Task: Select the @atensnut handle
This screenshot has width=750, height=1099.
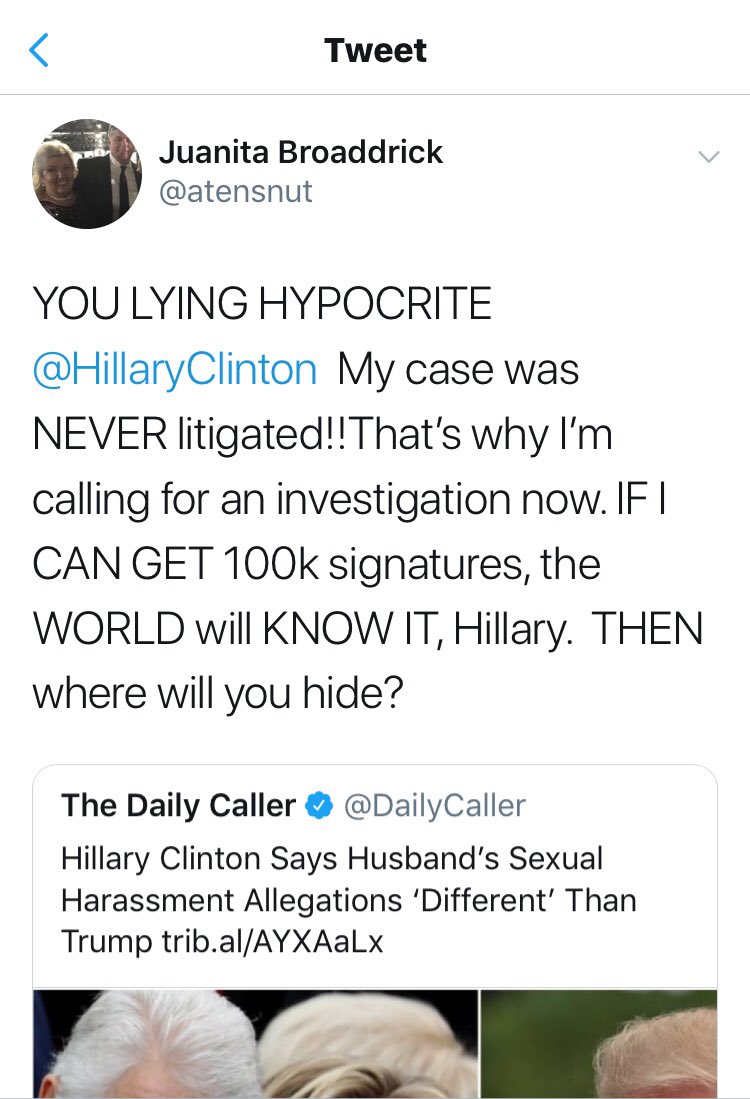Action: (236, 190)
